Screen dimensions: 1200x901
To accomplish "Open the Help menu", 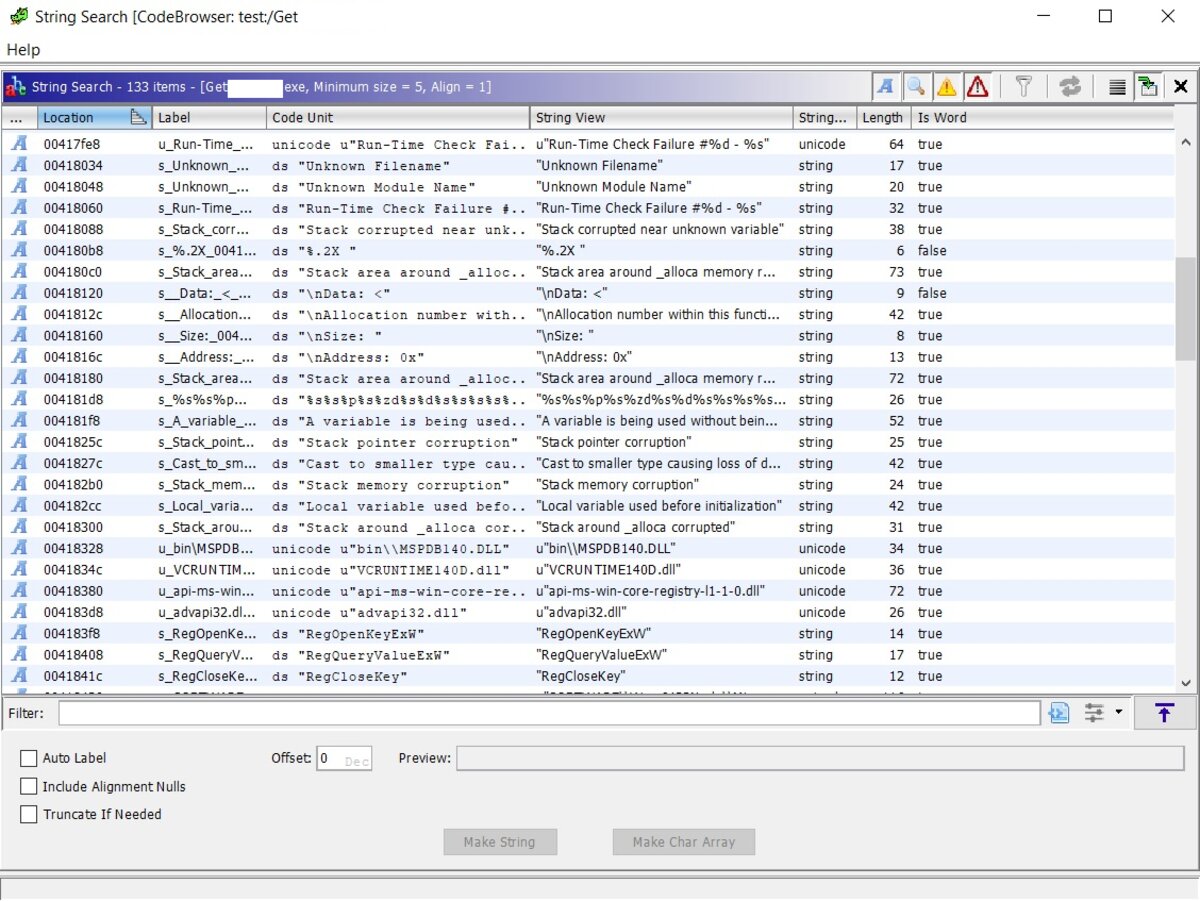I will click(23, 50).
